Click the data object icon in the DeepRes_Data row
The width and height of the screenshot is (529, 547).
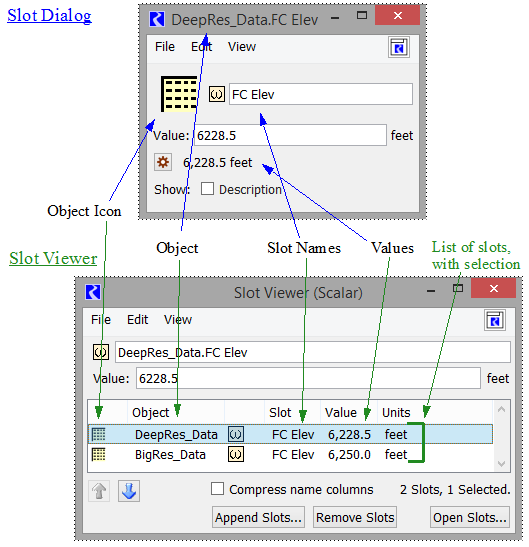click(98, 434)
